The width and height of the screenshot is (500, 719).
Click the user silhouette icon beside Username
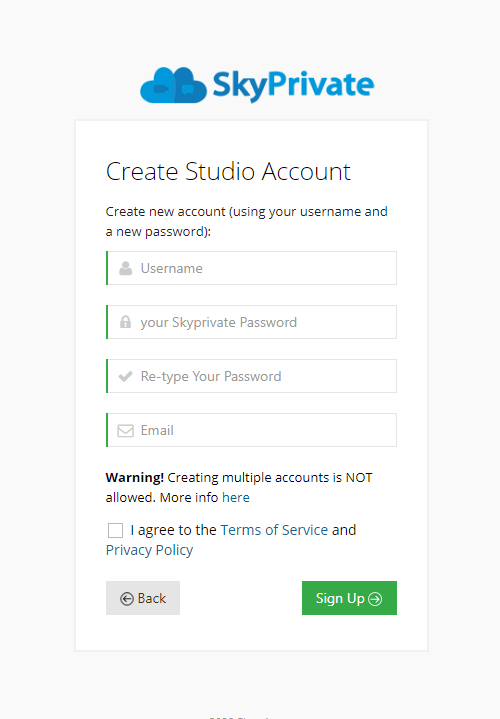click(125, 268)
